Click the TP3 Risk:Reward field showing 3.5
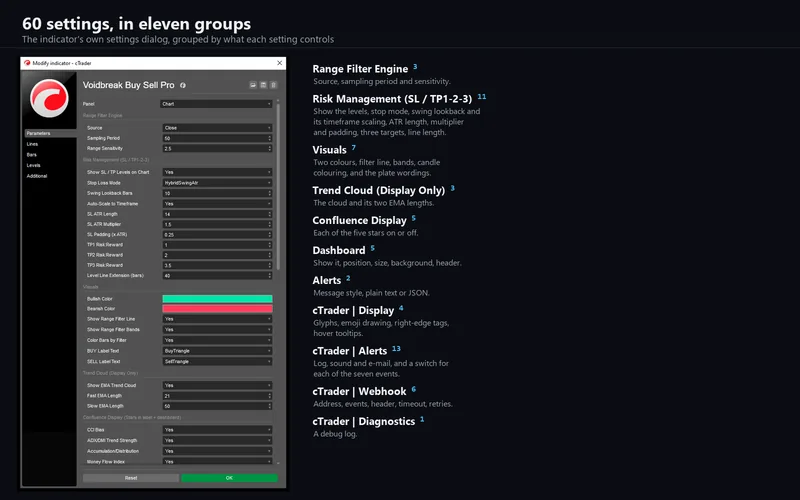This screenshot has height=500, width=800. tap(217, 265)
